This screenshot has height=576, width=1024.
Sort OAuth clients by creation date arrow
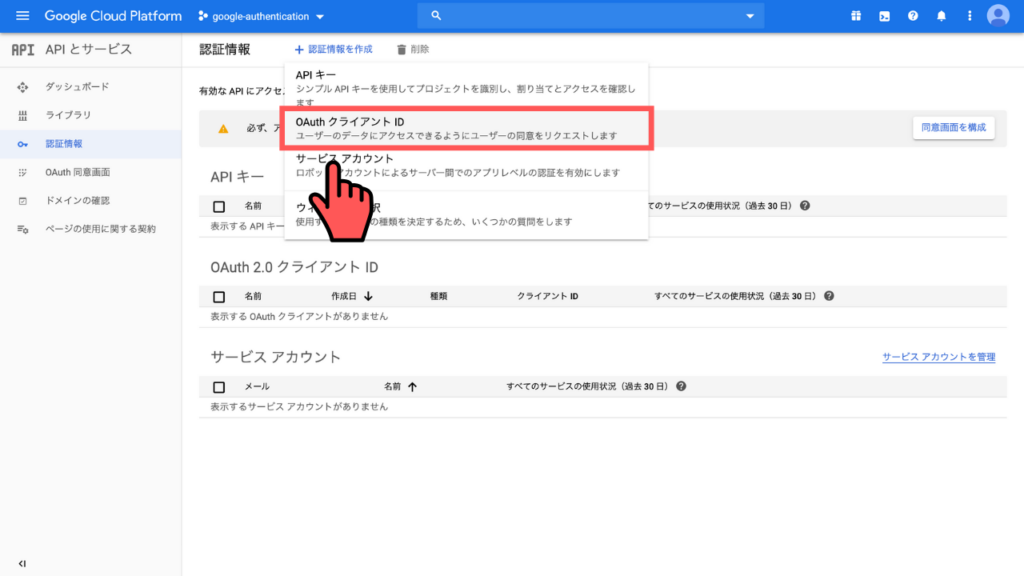point(368,296)
